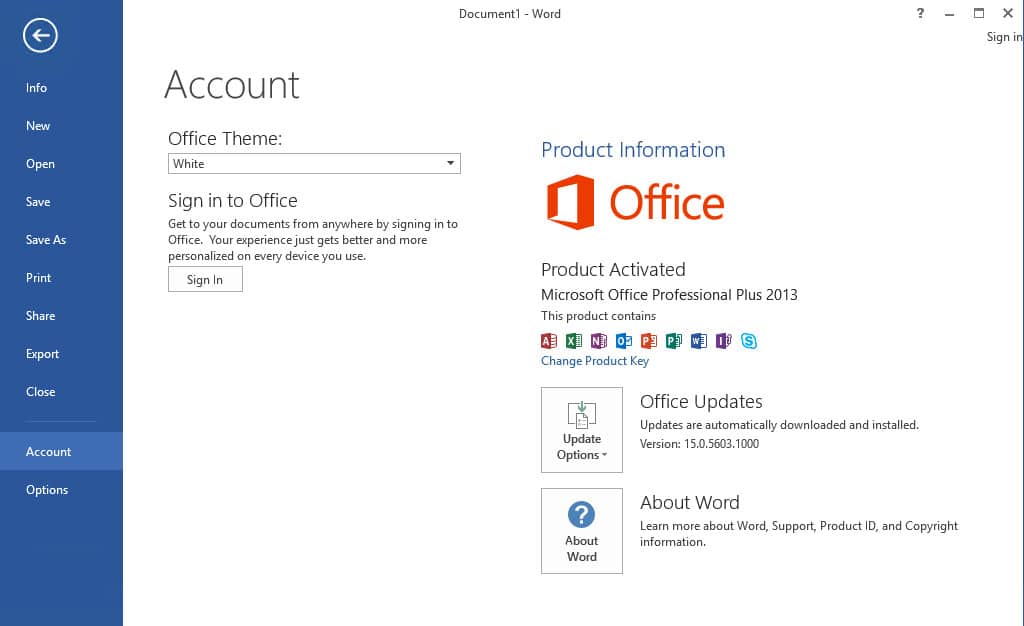The height and width of the screenshot is (626, 1024).
Task: Click the Publisher app icon
Action: 673,341
